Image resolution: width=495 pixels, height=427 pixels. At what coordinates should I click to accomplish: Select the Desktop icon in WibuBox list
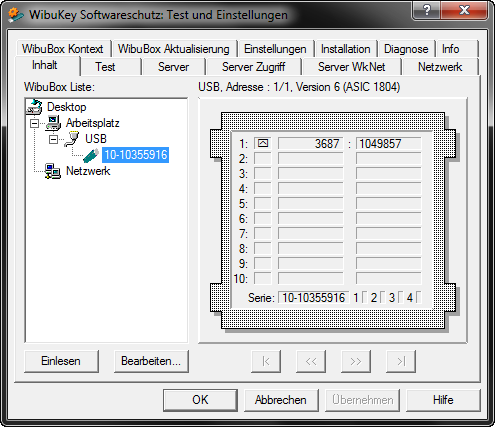click(x=34, y=107)
